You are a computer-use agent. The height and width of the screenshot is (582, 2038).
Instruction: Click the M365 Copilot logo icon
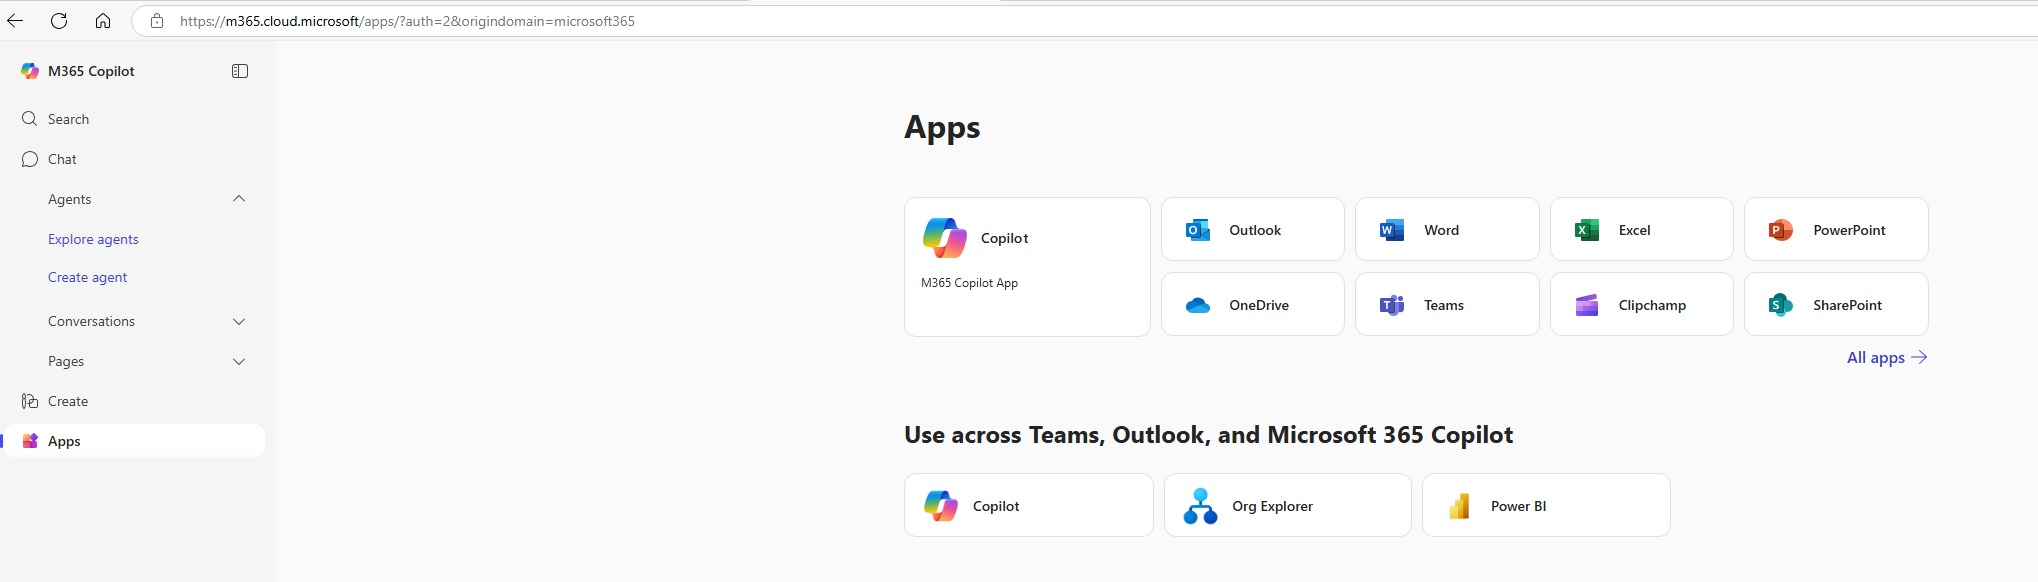[x=30, y=71]
